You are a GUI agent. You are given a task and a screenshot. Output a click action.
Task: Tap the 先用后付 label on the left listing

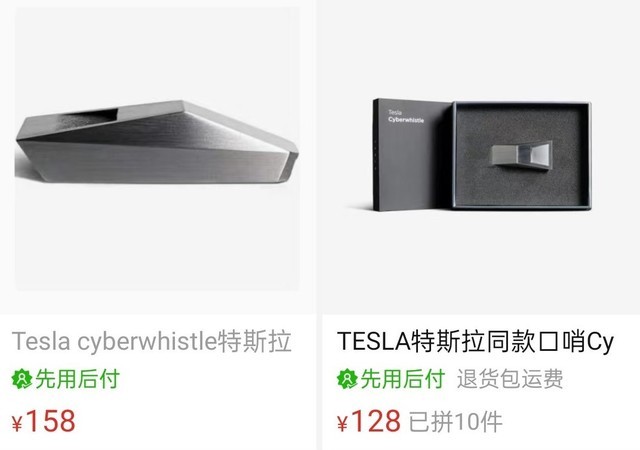click(x=78, y=379)
